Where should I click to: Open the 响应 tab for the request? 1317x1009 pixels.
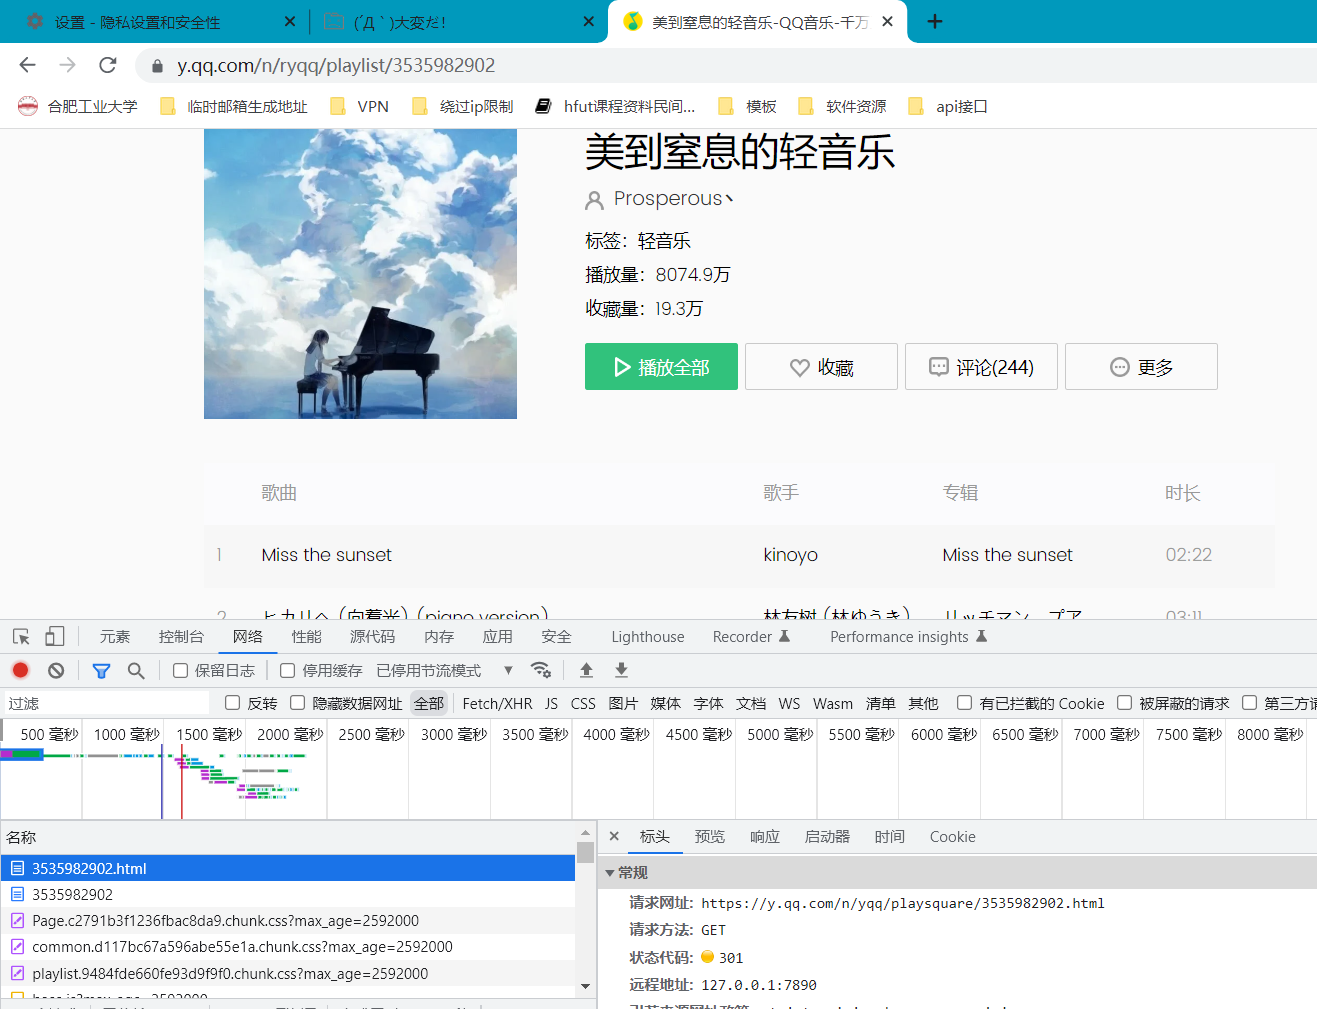tap(764, 837)
